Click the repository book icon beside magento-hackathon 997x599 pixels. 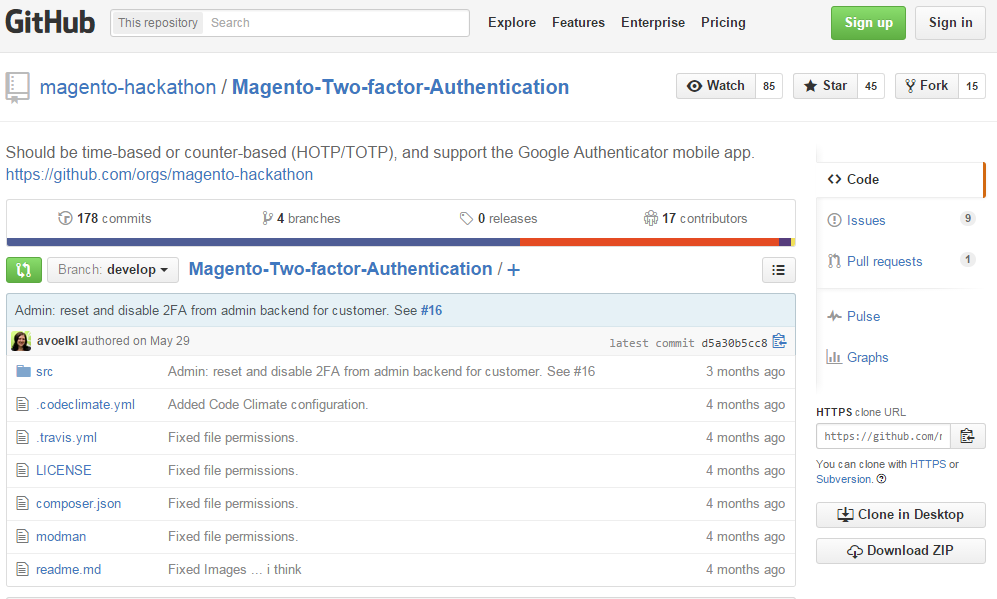tap(18, 87)
